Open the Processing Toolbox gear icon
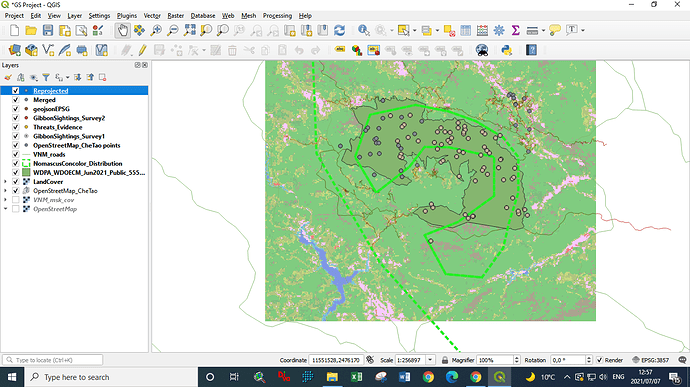This screenshot has height=387, width=690. (499, 30)
